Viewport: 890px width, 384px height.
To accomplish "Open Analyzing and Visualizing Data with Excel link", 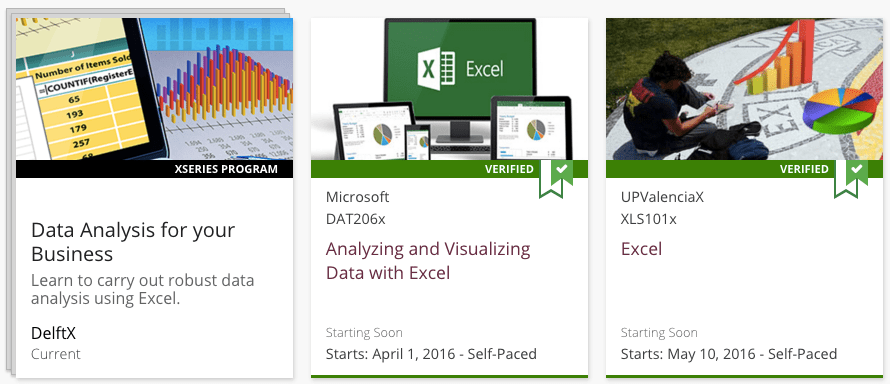I will click(428, 261).
